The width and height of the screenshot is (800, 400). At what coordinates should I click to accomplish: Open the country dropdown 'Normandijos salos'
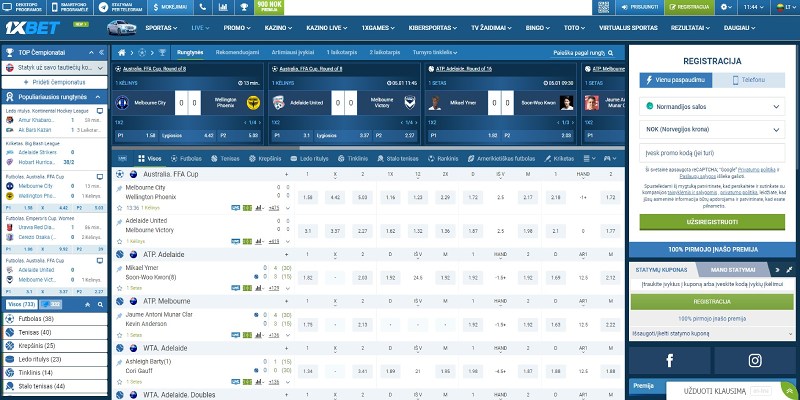[x=712, y=107]
